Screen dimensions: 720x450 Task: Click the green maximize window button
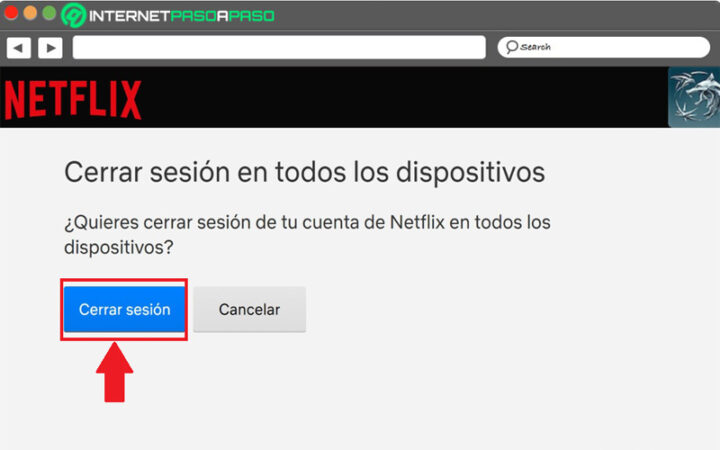point(49,13)
